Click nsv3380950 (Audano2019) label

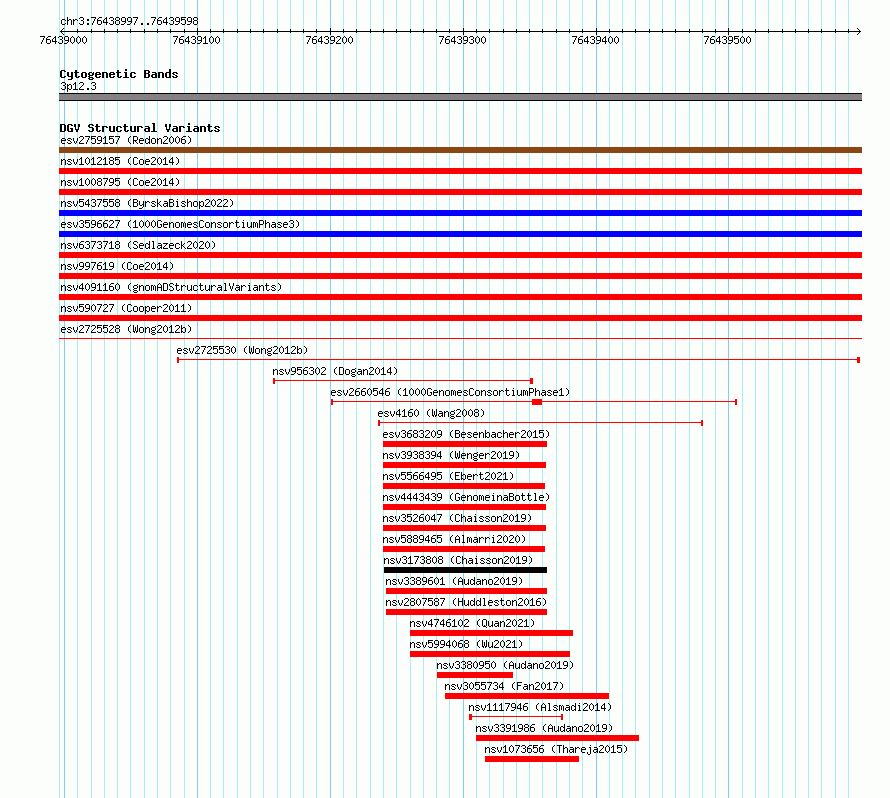tap(505, 665)
